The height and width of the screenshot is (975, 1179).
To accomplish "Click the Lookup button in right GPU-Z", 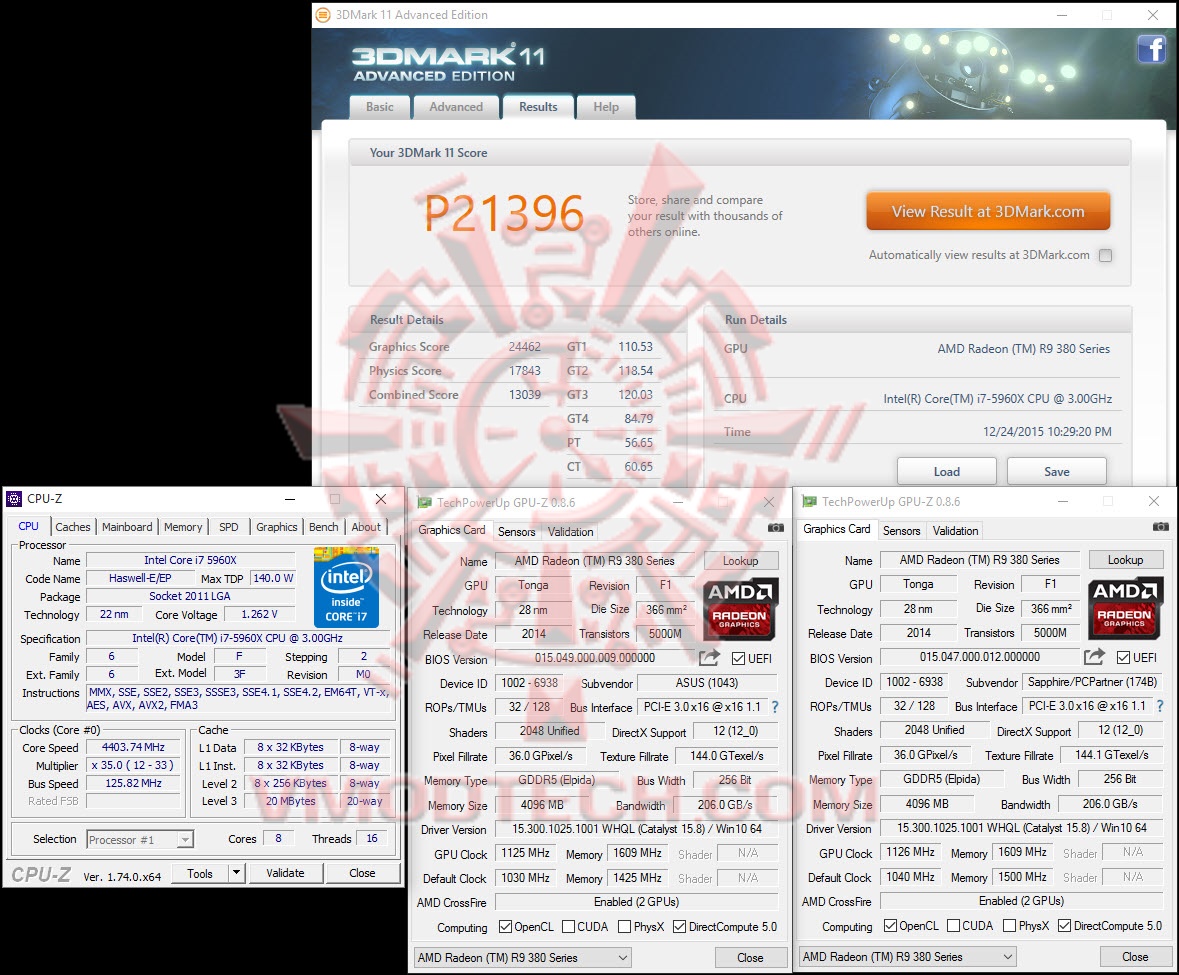I will coord(1126,560).
